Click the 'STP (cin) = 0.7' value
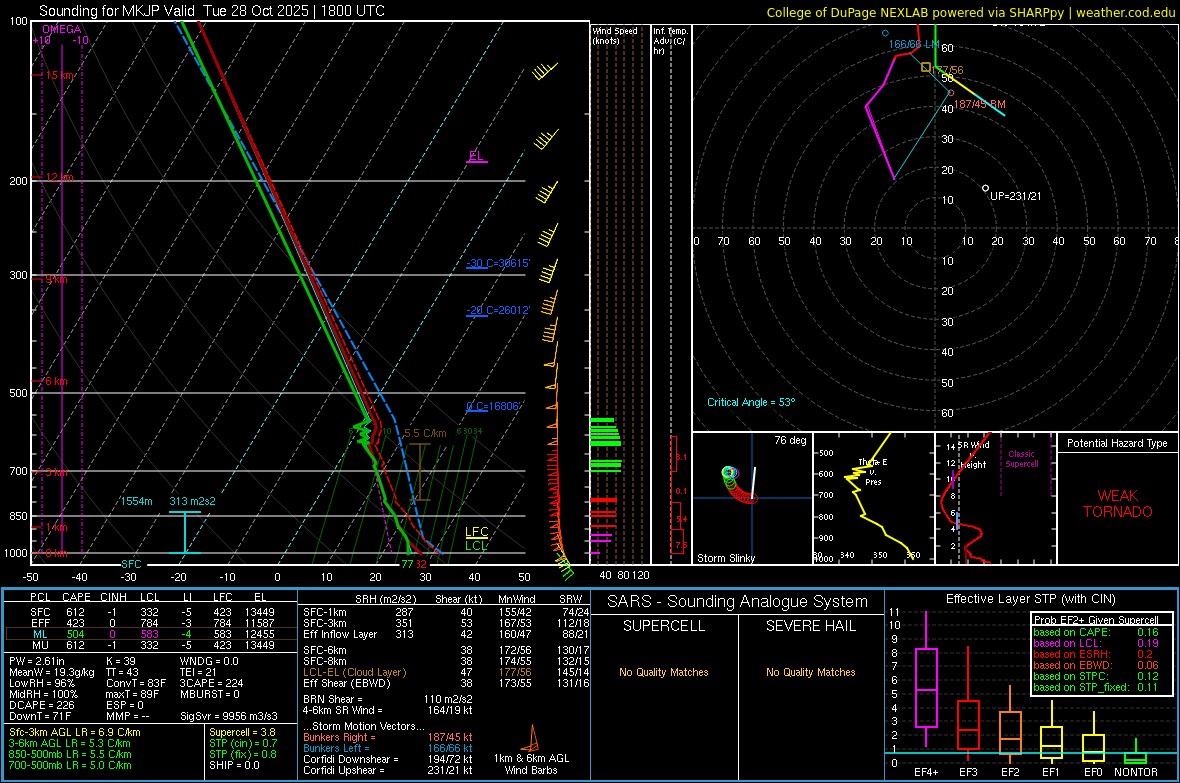1180x783 pixels. 243,743
